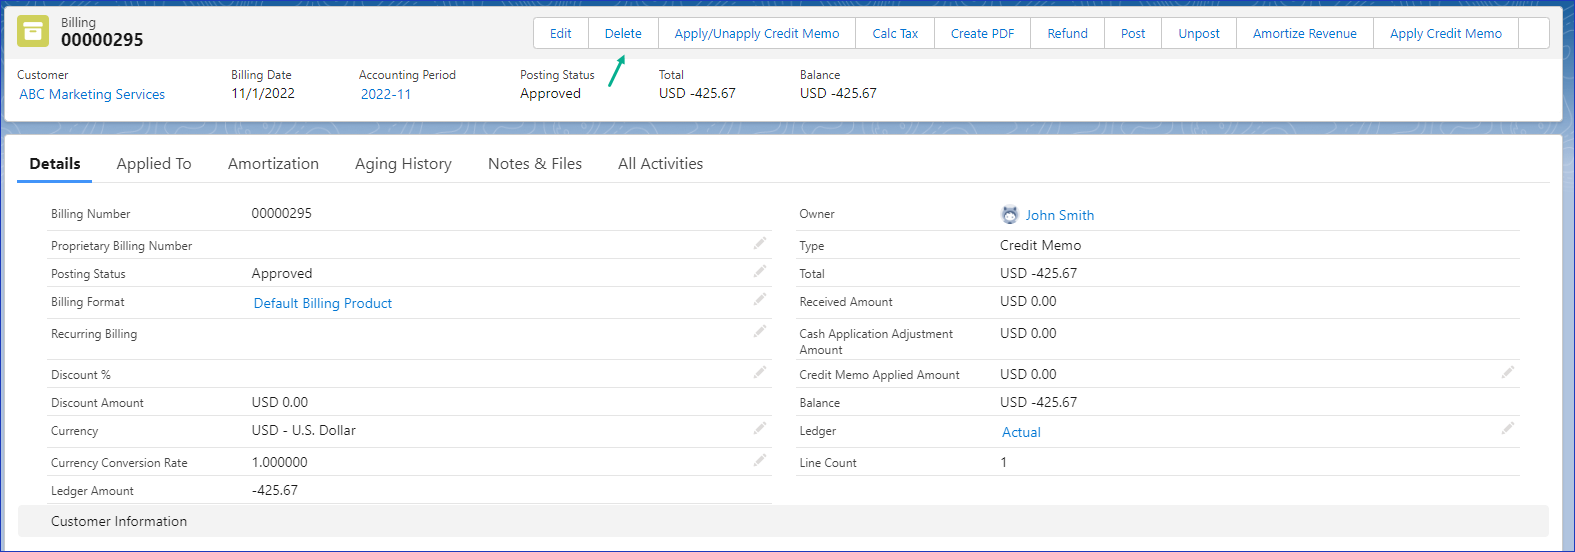The height and width of the screenshot is (552, 1575).
Task: Open accounting period 2022-11 link
Action: (386, 94)
